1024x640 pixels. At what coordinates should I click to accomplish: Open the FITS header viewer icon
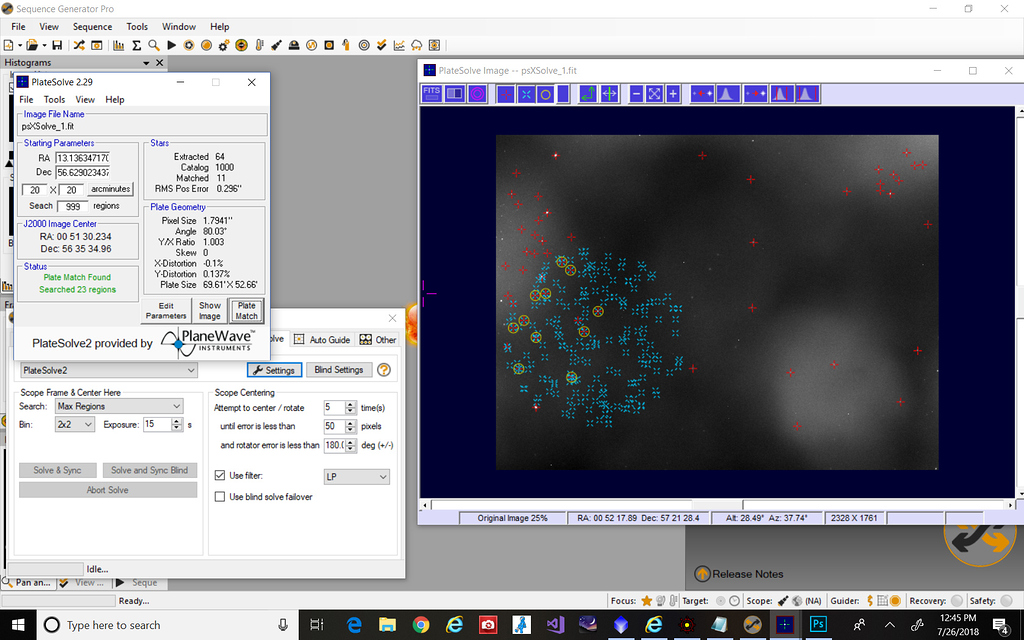(431, 93)
